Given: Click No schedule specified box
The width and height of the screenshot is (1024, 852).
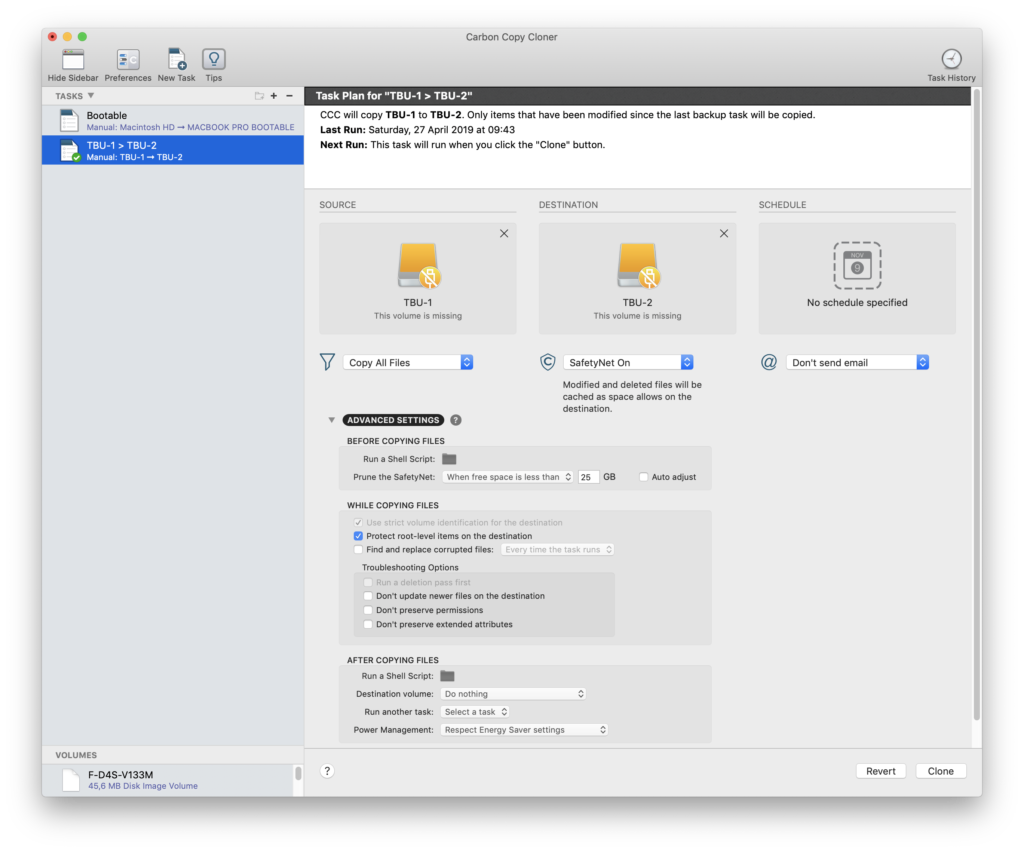Looking at the screenshot, I should point(857,279).
